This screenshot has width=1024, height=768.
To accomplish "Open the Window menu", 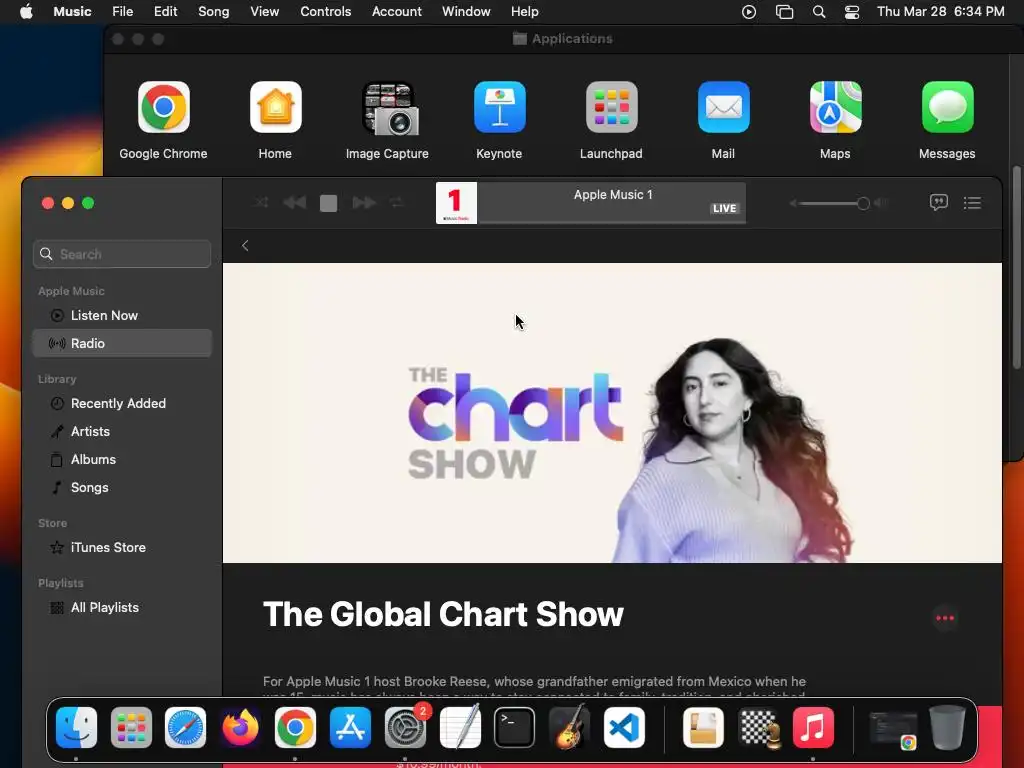I will [x=466, y=12].
